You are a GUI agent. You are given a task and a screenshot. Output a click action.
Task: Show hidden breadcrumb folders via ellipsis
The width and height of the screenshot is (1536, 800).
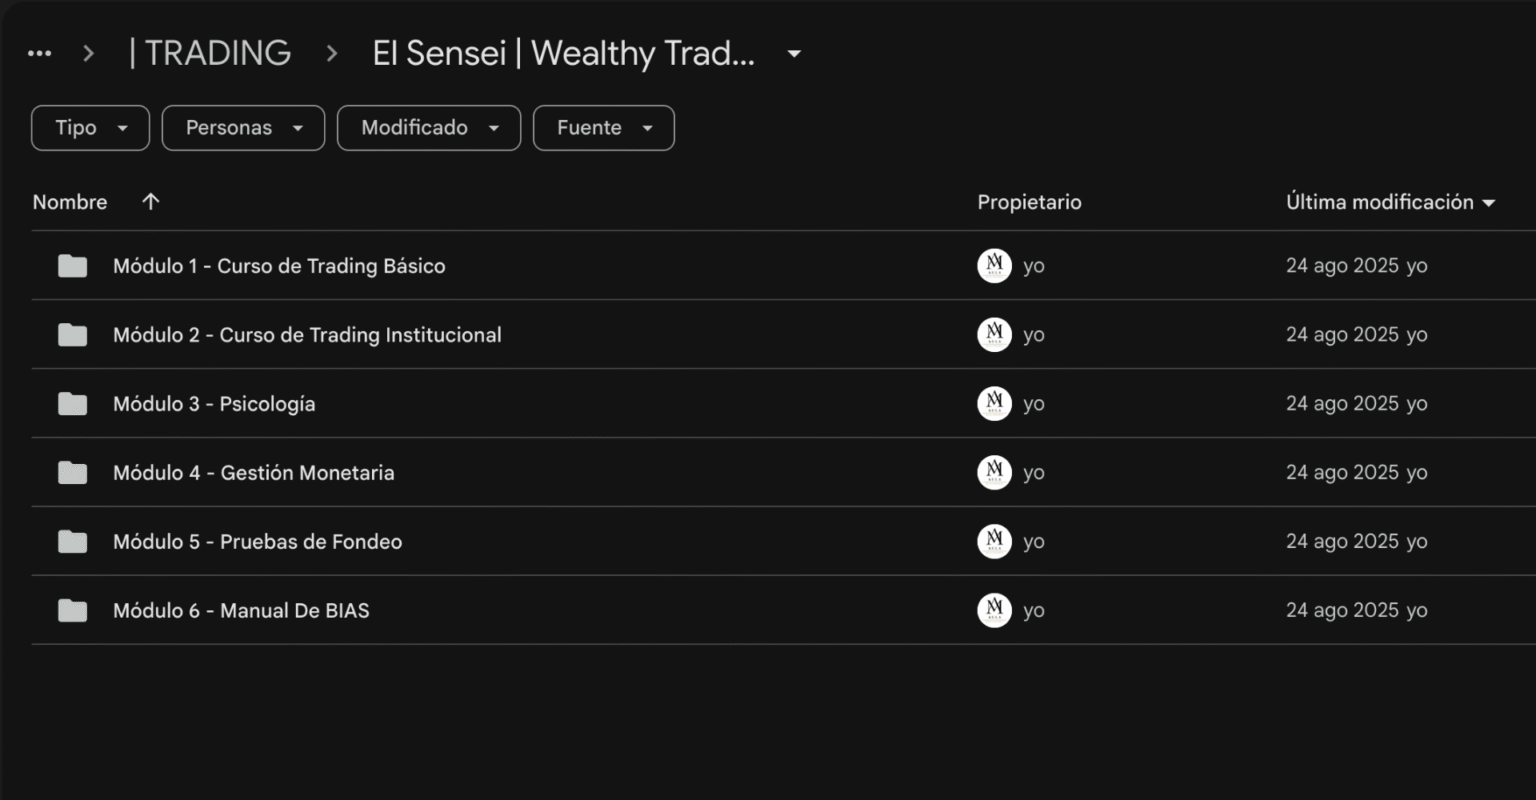pos(39,54)
